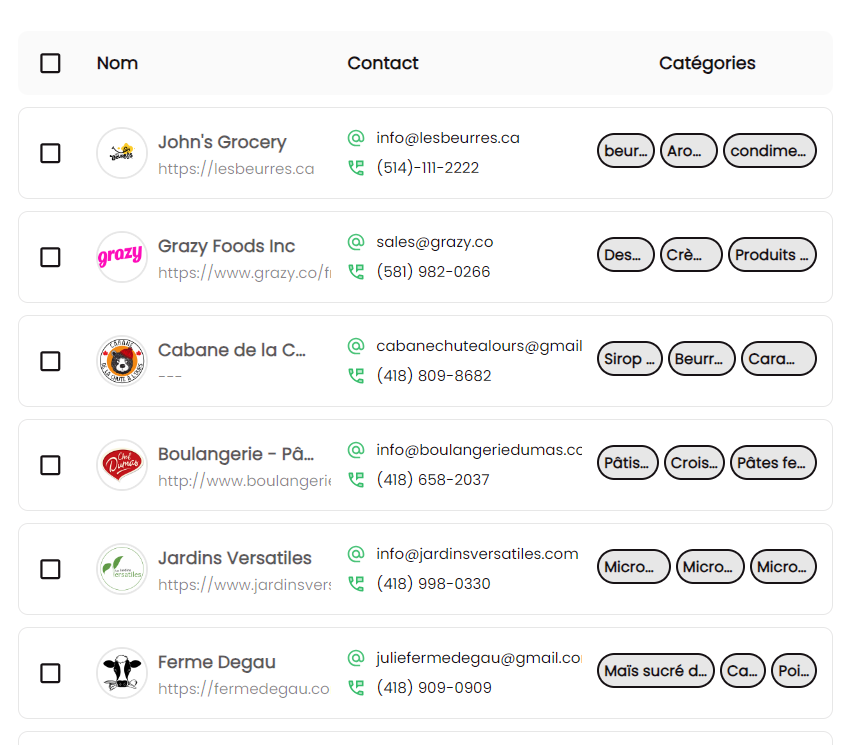The width and height of the screenshot is (855, 745).
Task: Tick the Ferme Degau row checkbox
Action: coord(50,673)
